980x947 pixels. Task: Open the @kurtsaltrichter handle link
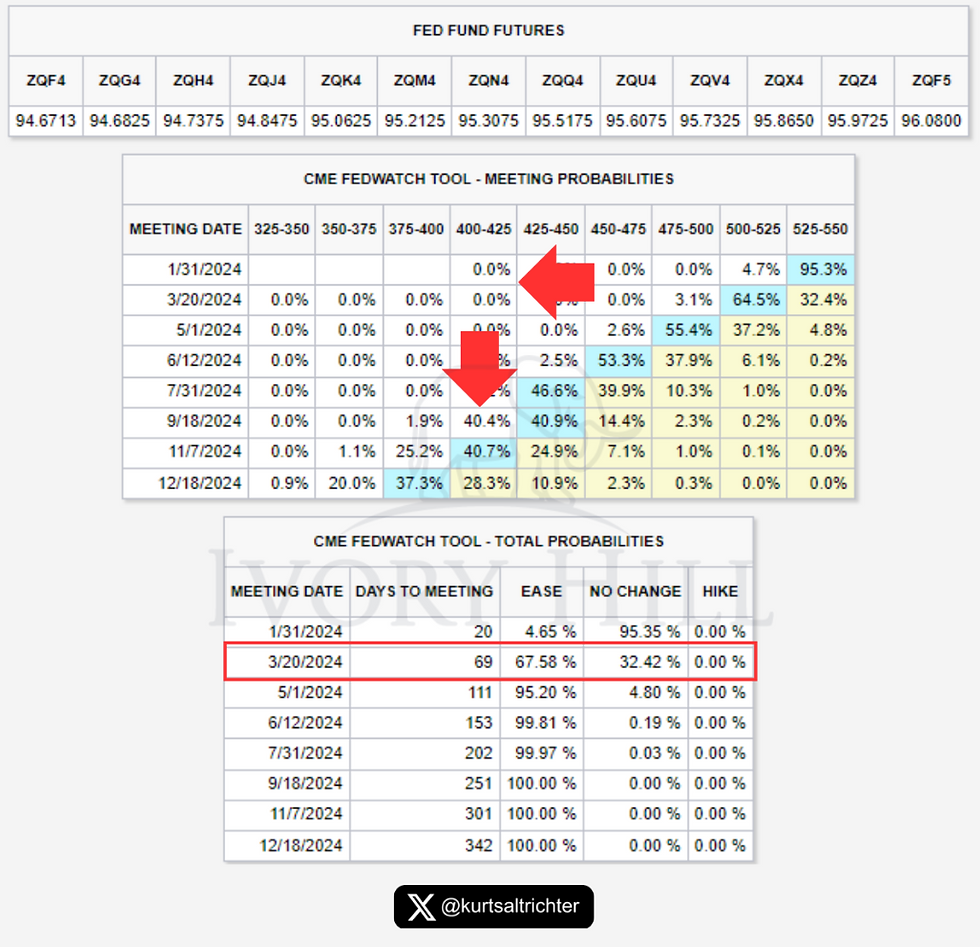(510, 906)
